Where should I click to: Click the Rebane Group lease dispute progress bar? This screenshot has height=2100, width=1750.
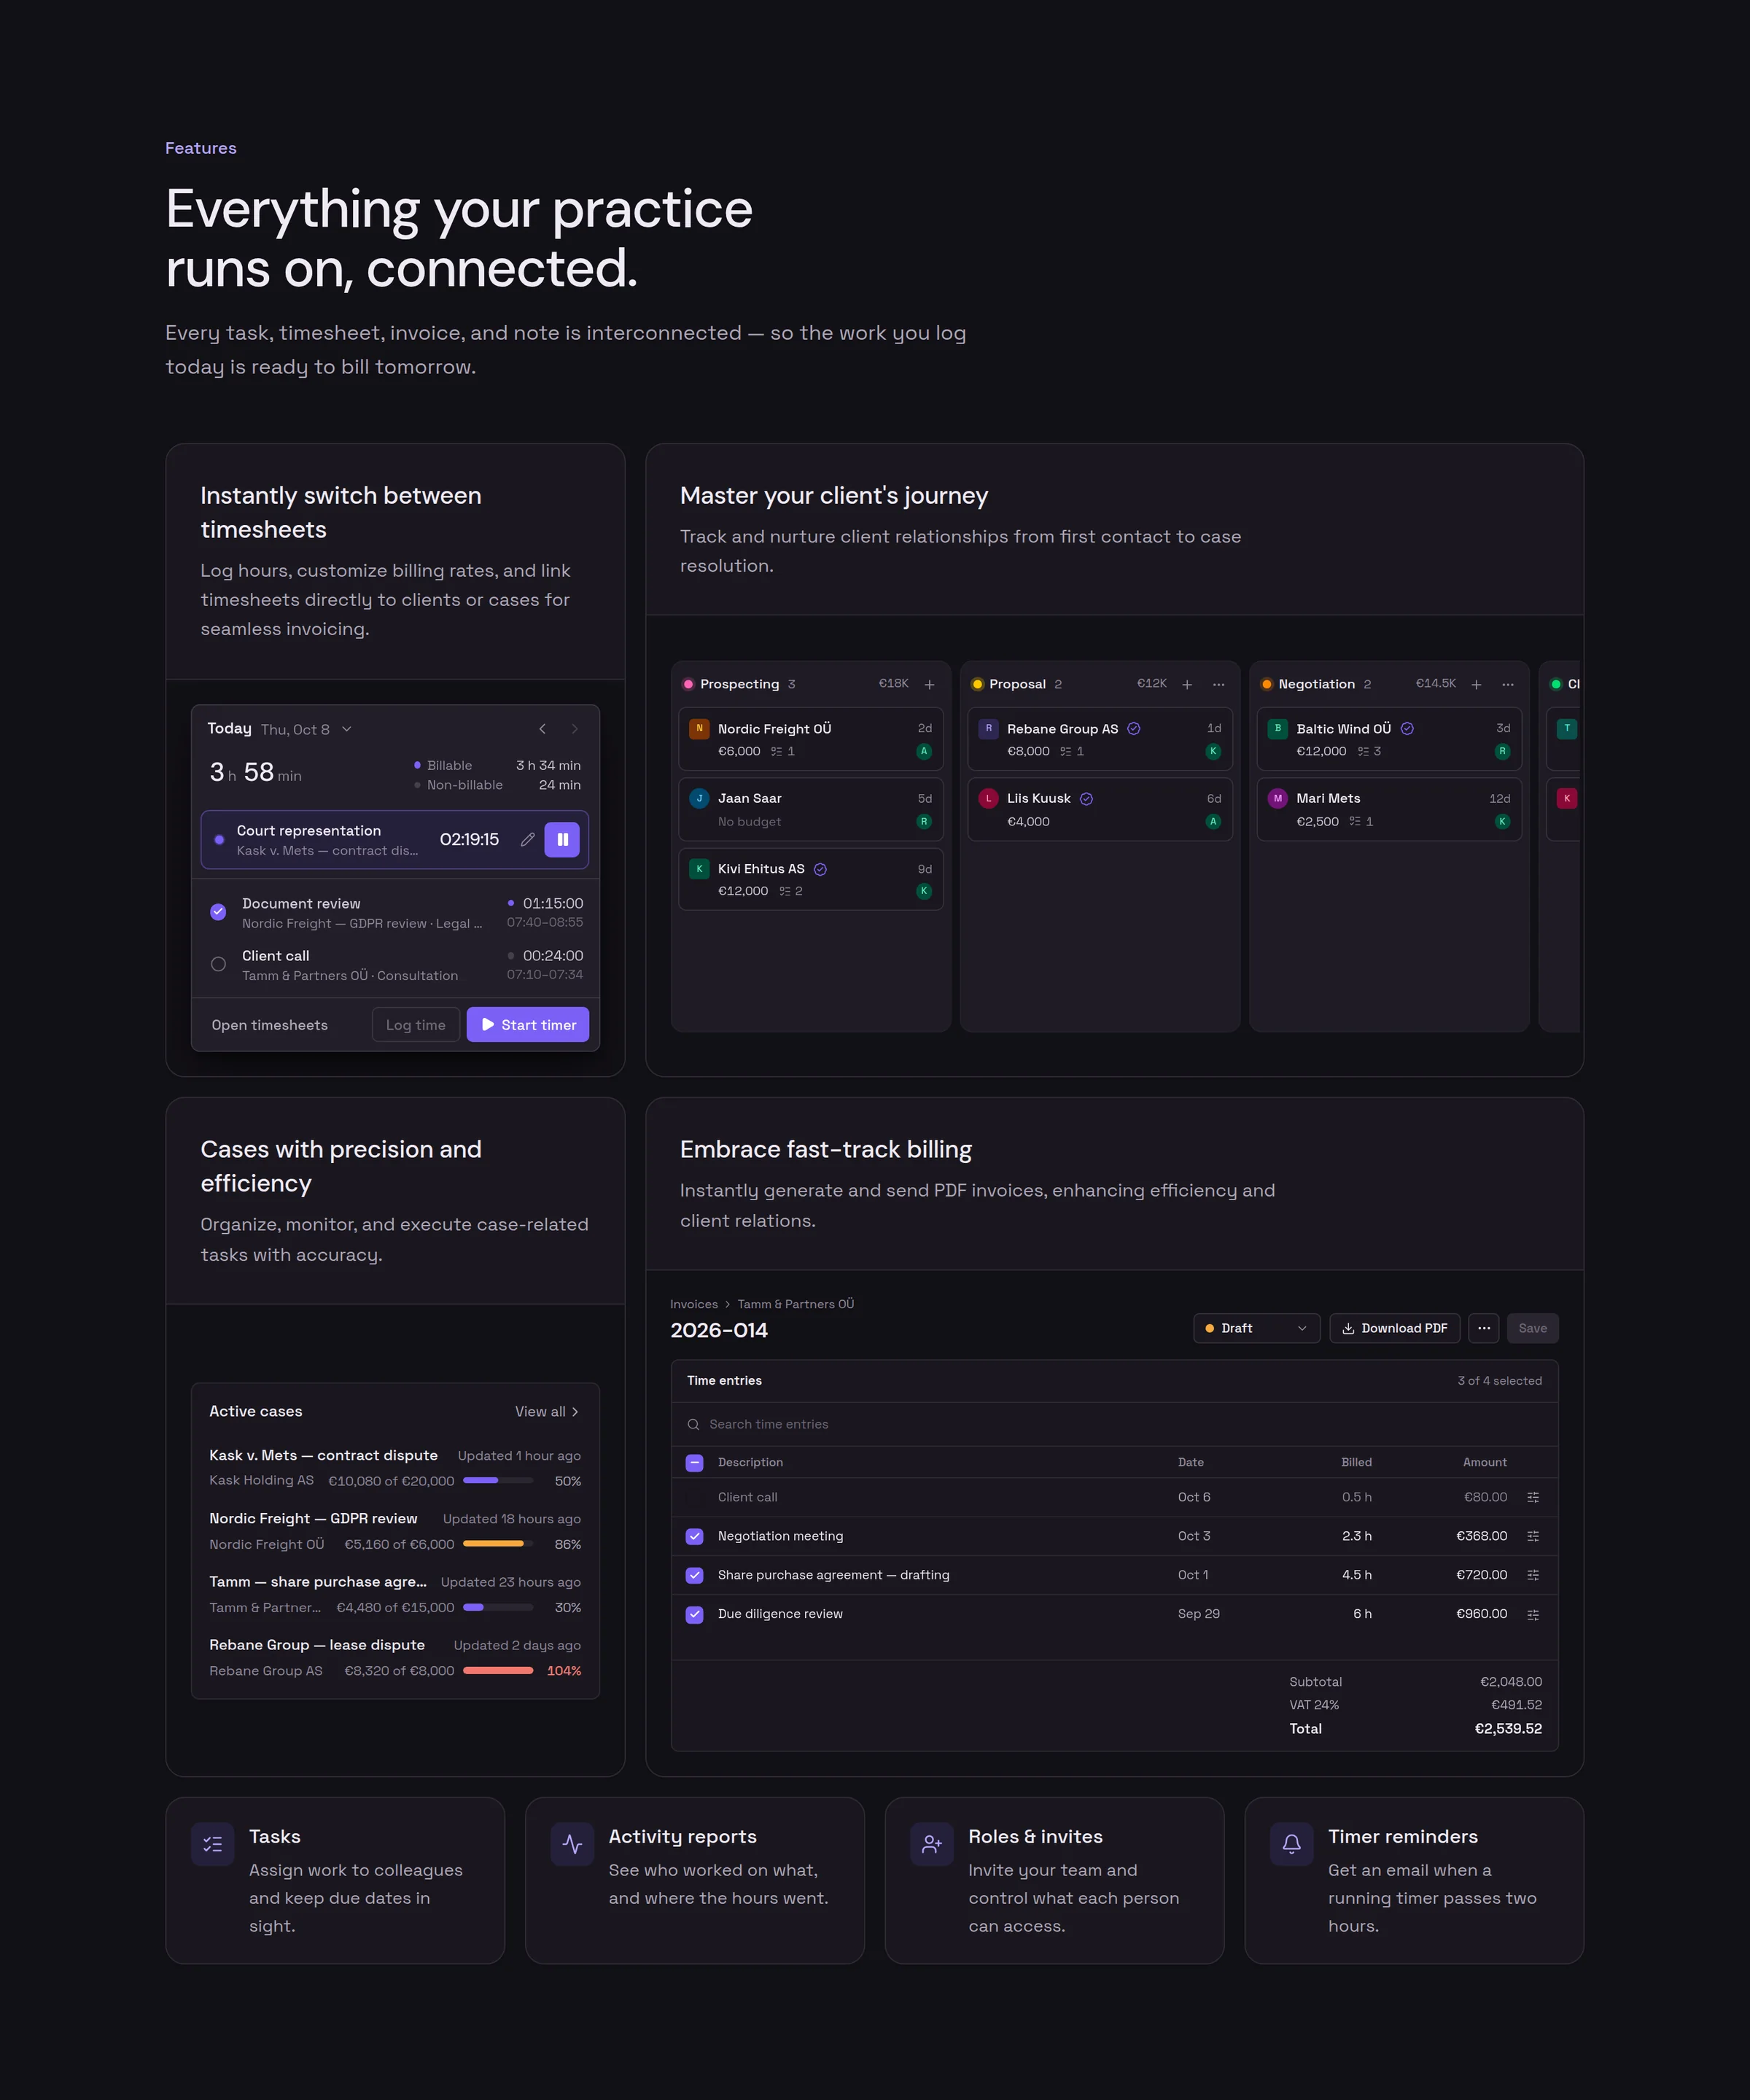[498, 1671]
